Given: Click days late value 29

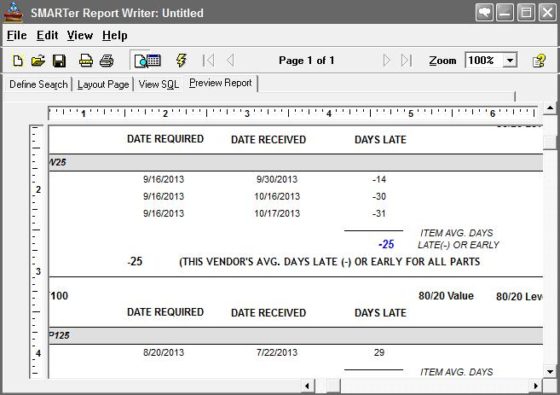Looking at the screenshot, I should tap(379, 352).
